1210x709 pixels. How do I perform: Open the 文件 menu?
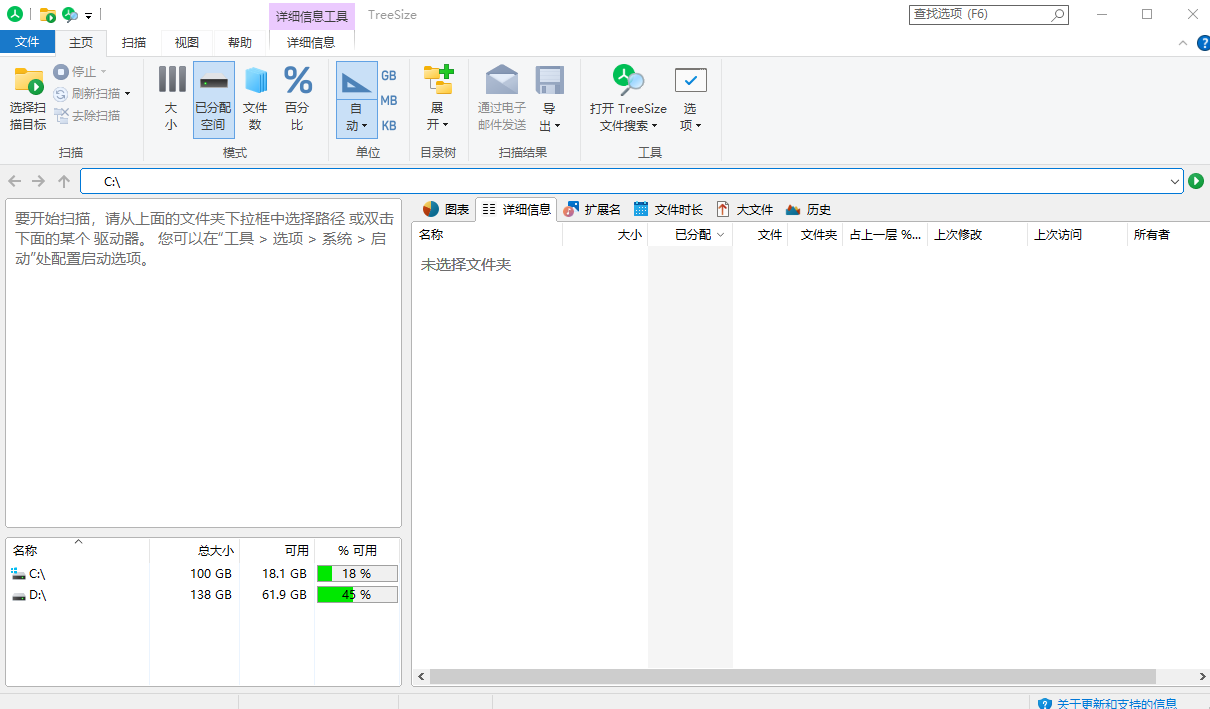28,42
